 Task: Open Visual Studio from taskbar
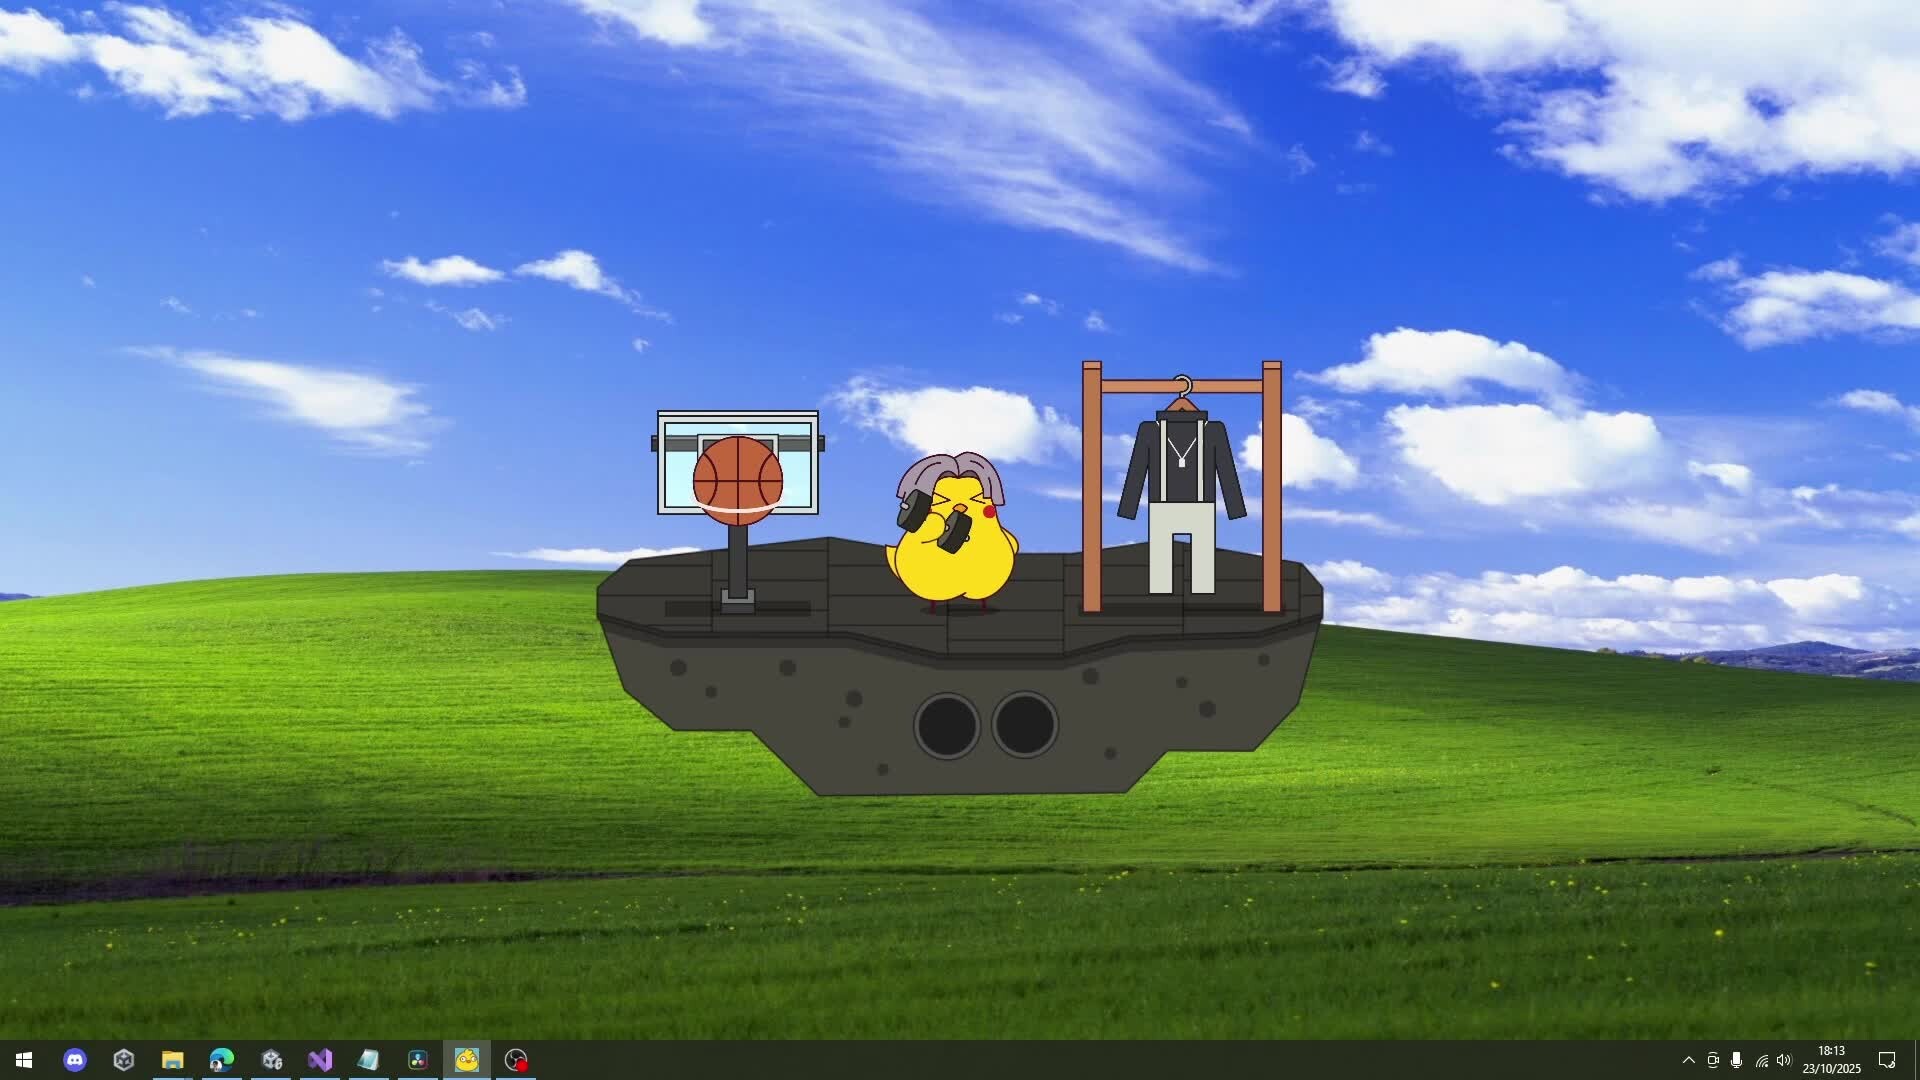tap(320, 1060)
